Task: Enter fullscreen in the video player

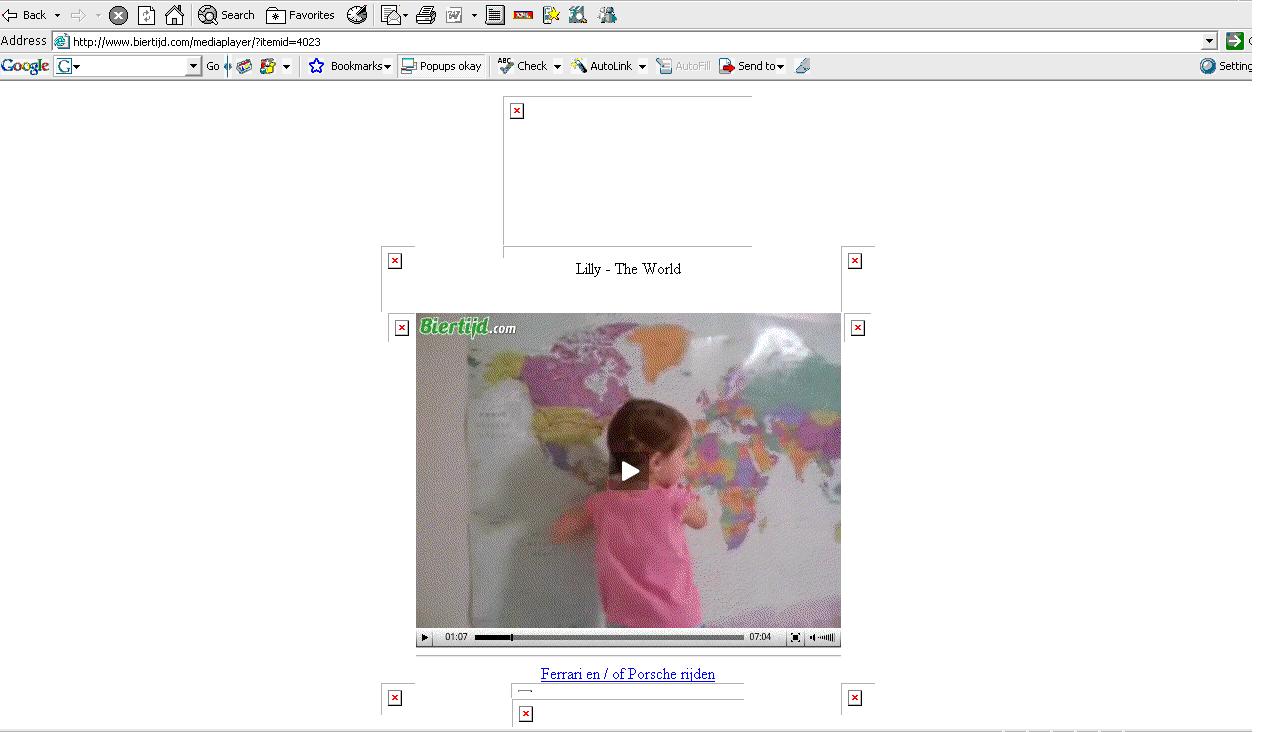Action: coord(795,637)
